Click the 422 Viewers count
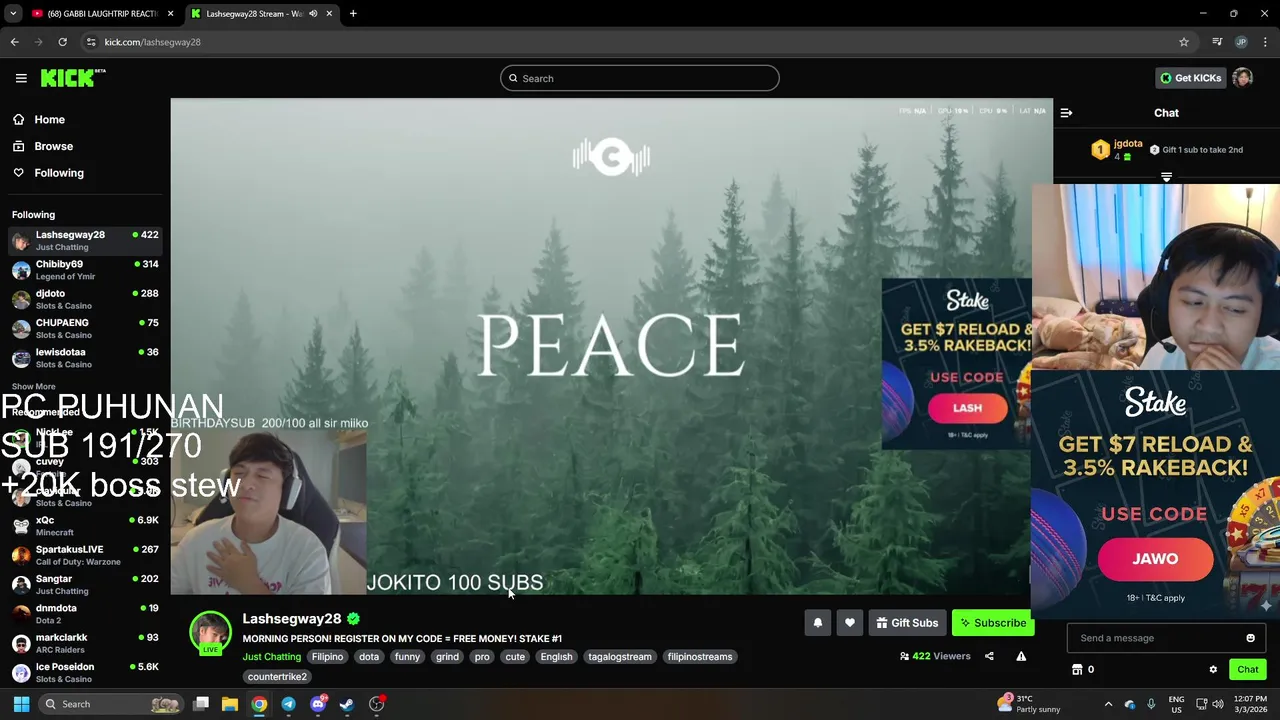This screenshot has height=720, width=1280. pyautogui.click(x=935, y=656)
